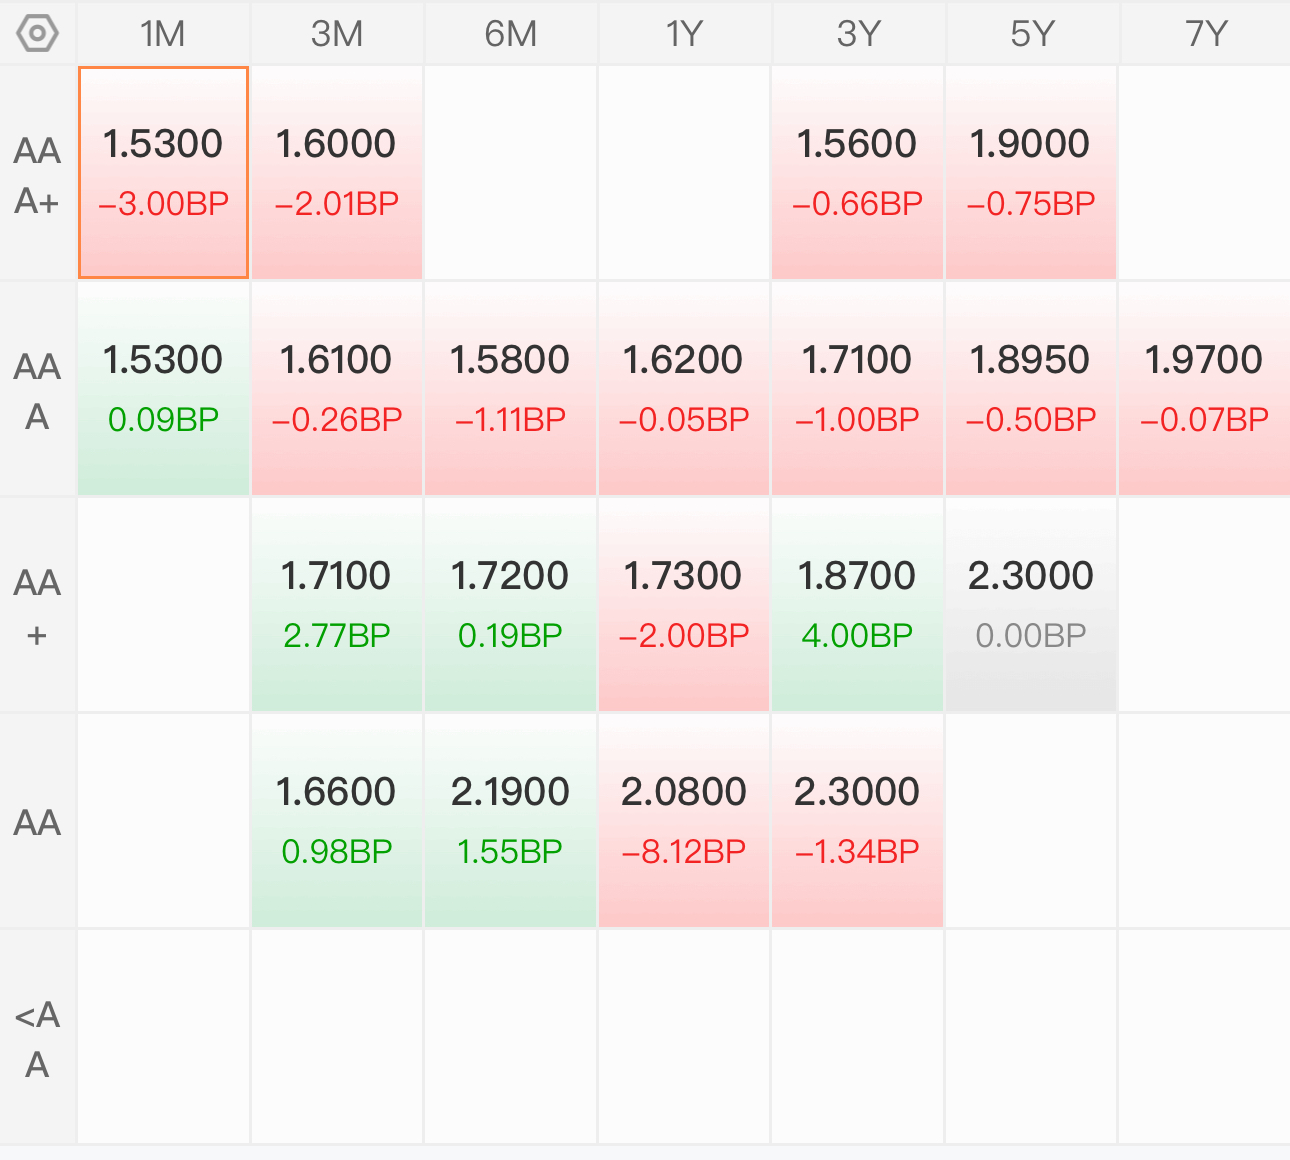1290x1160 pixels.
Task: Click AAA 5Y cell showing 1.8950
Action: 1031,389
